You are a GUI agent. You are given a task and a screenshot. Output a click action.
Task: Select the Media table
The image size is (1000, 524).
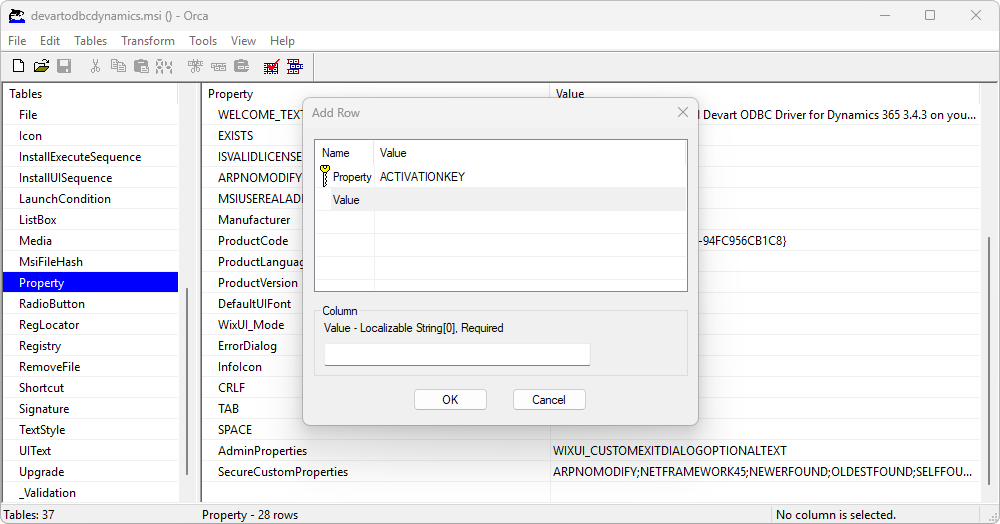[x=91, y=241]
